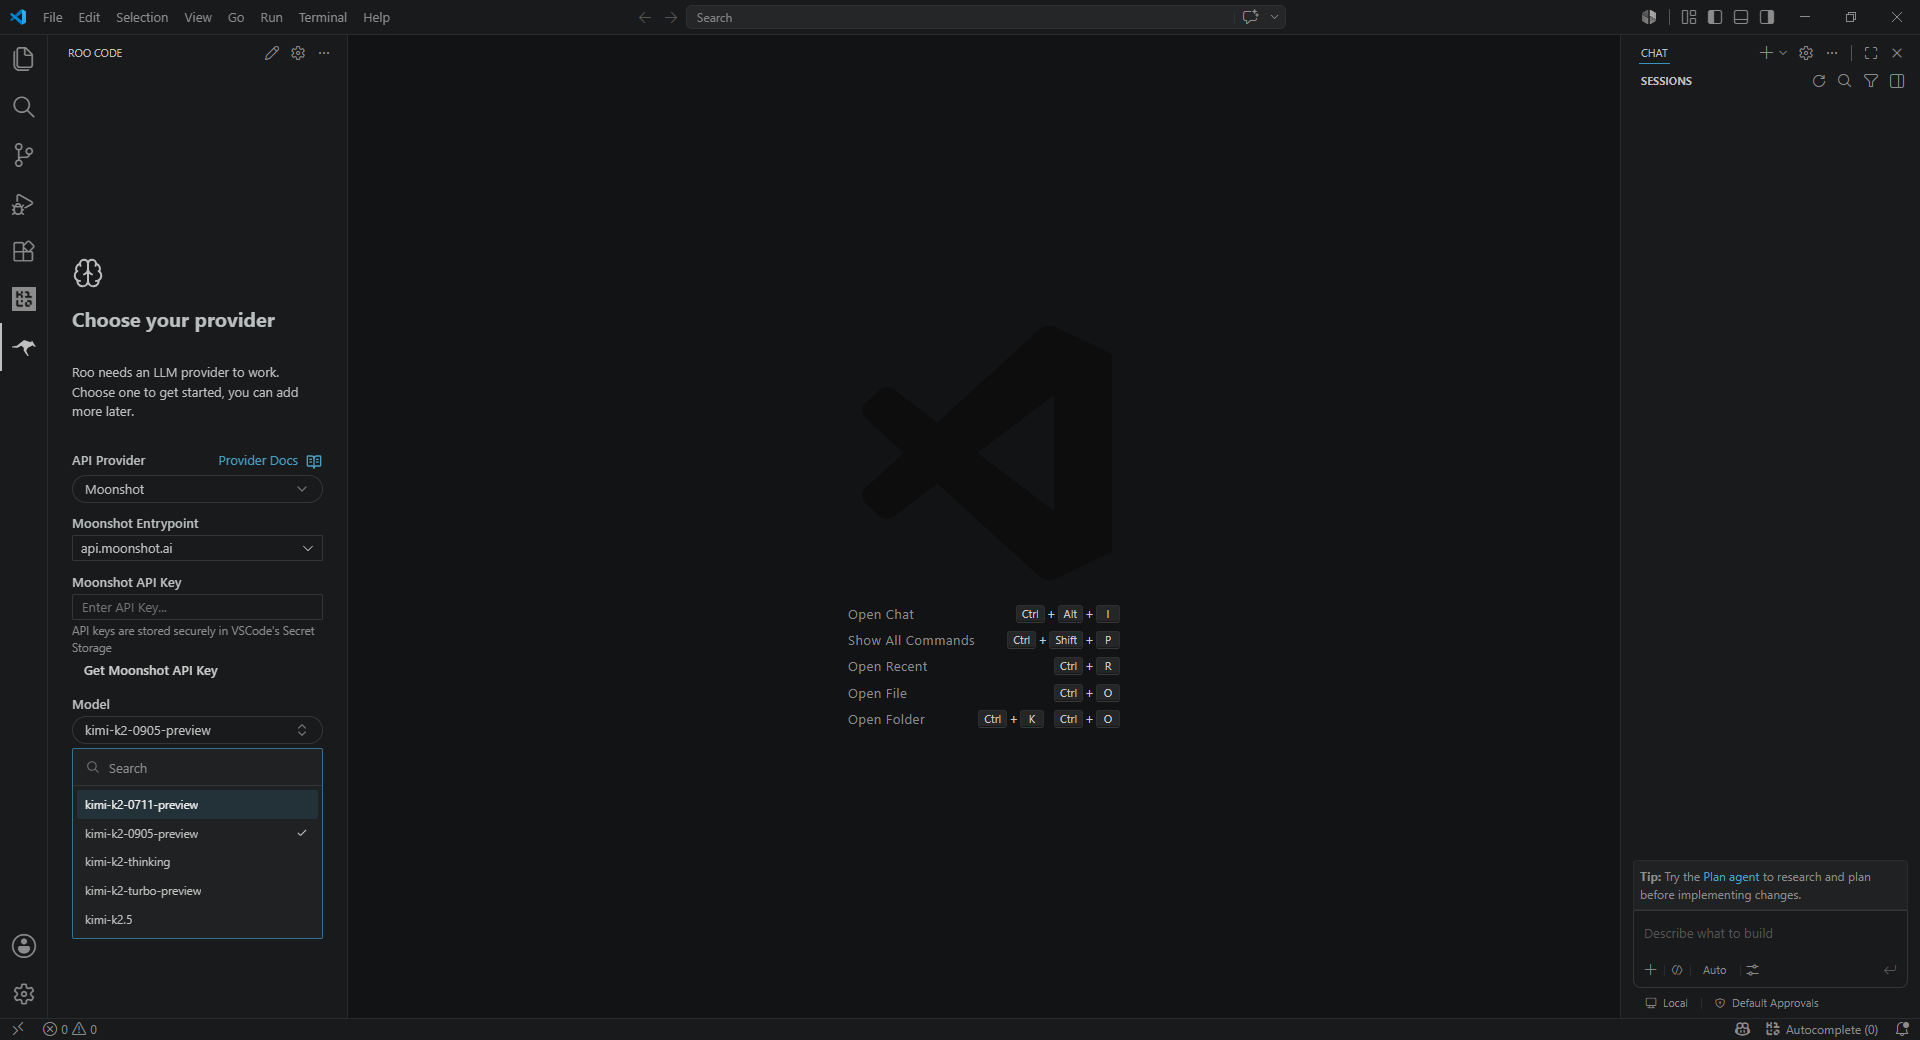Open the Search view in activity bar

coord(24,107)
